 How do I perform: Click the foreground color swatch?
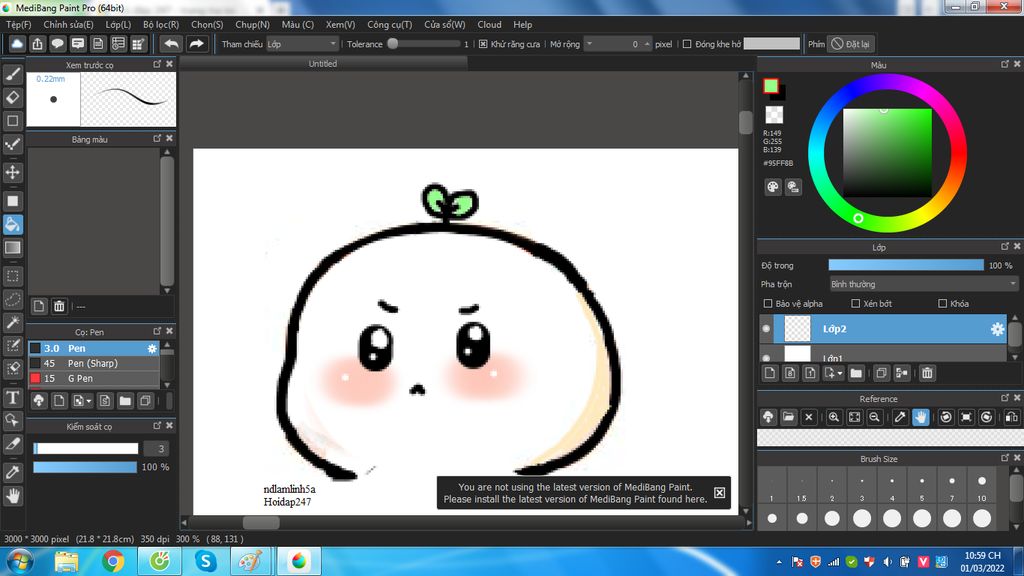point(771,86)
